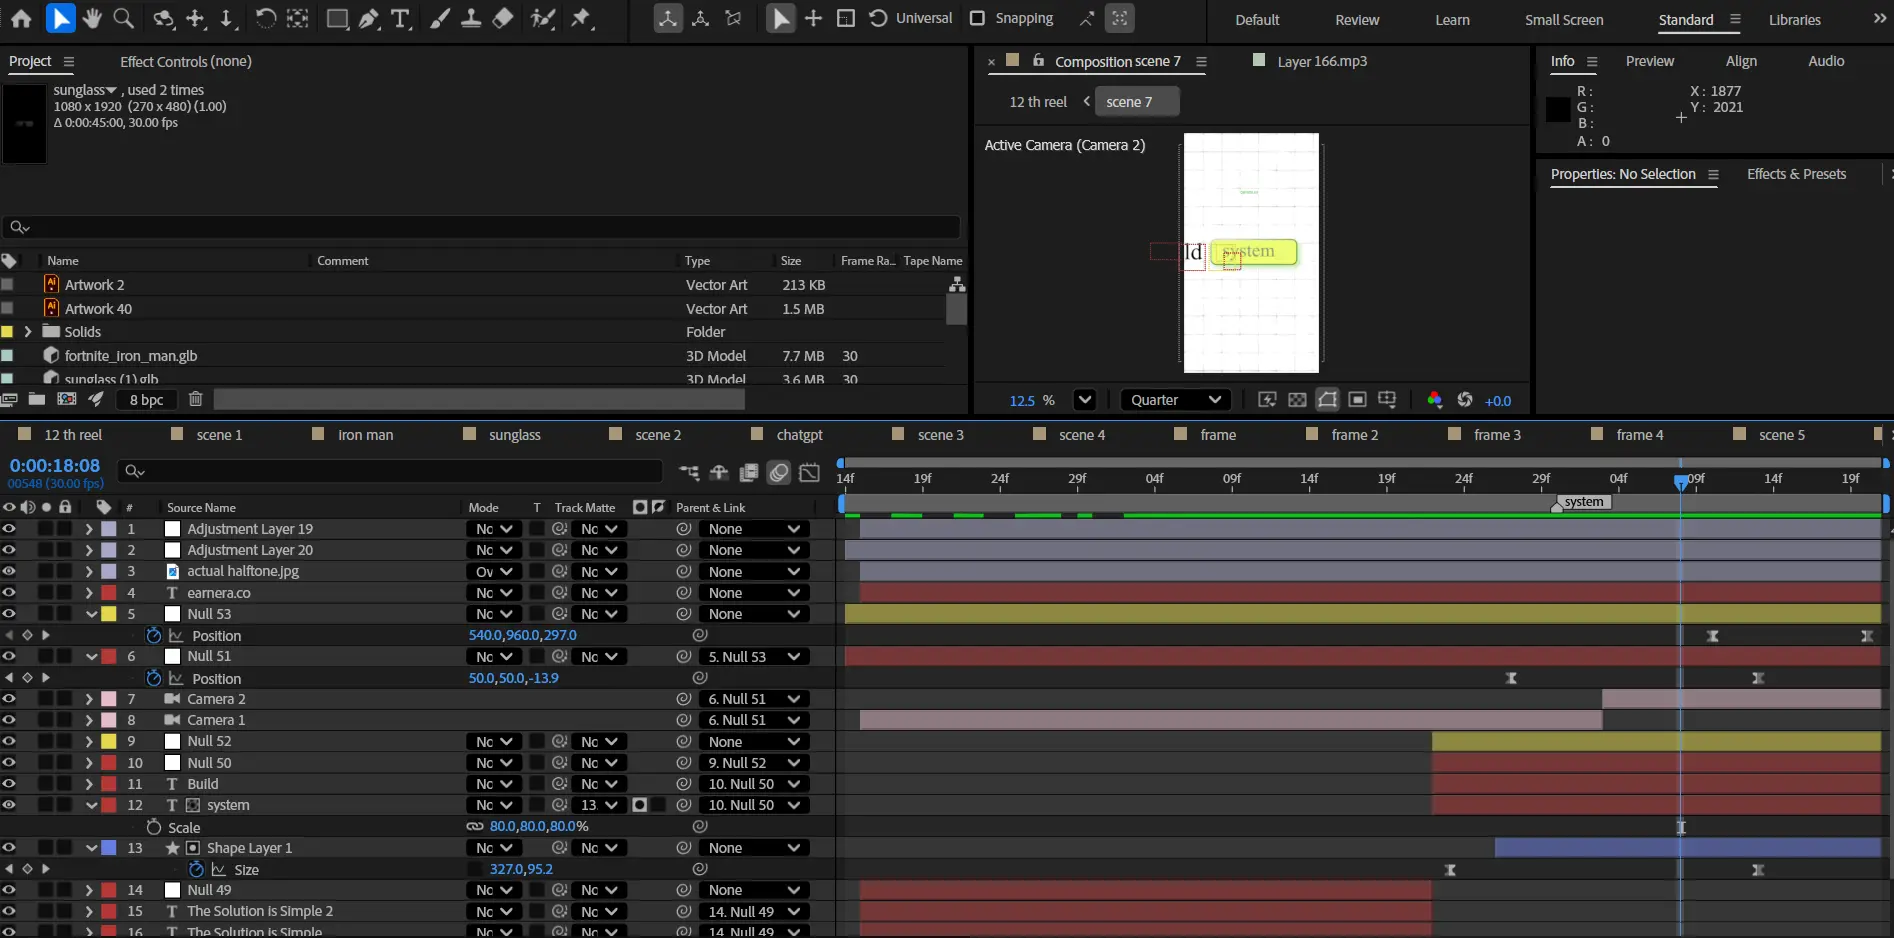Viewport: 1894px width, 938px height.
Task: Activate the Eraser tool
Action: (x=503, y=18)
